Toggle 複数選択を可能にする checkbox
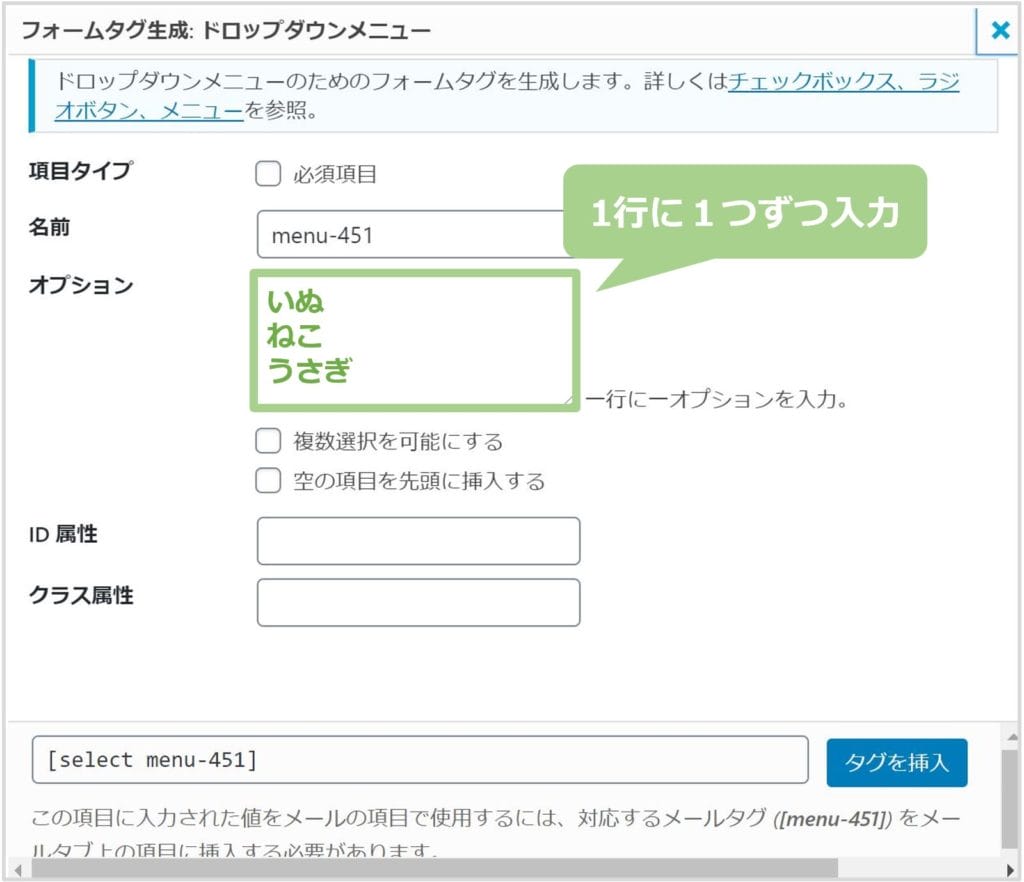This screenshot has width=1024, height=882. pos(268,441)
